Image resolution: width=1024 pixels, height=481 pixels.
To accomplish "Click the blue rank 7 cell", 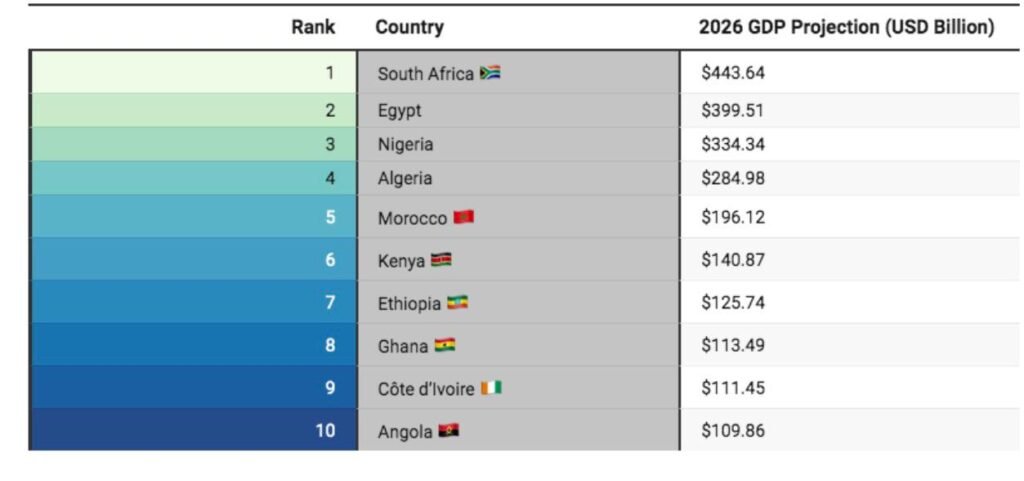I will (x=194, y=302).
